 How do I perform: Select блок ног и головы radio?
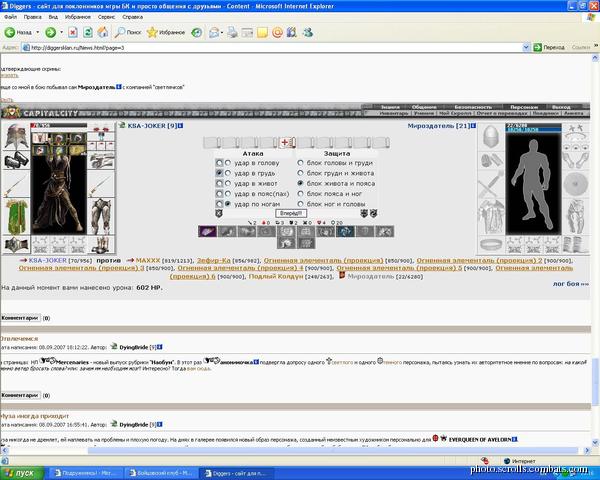coord(300,204)
